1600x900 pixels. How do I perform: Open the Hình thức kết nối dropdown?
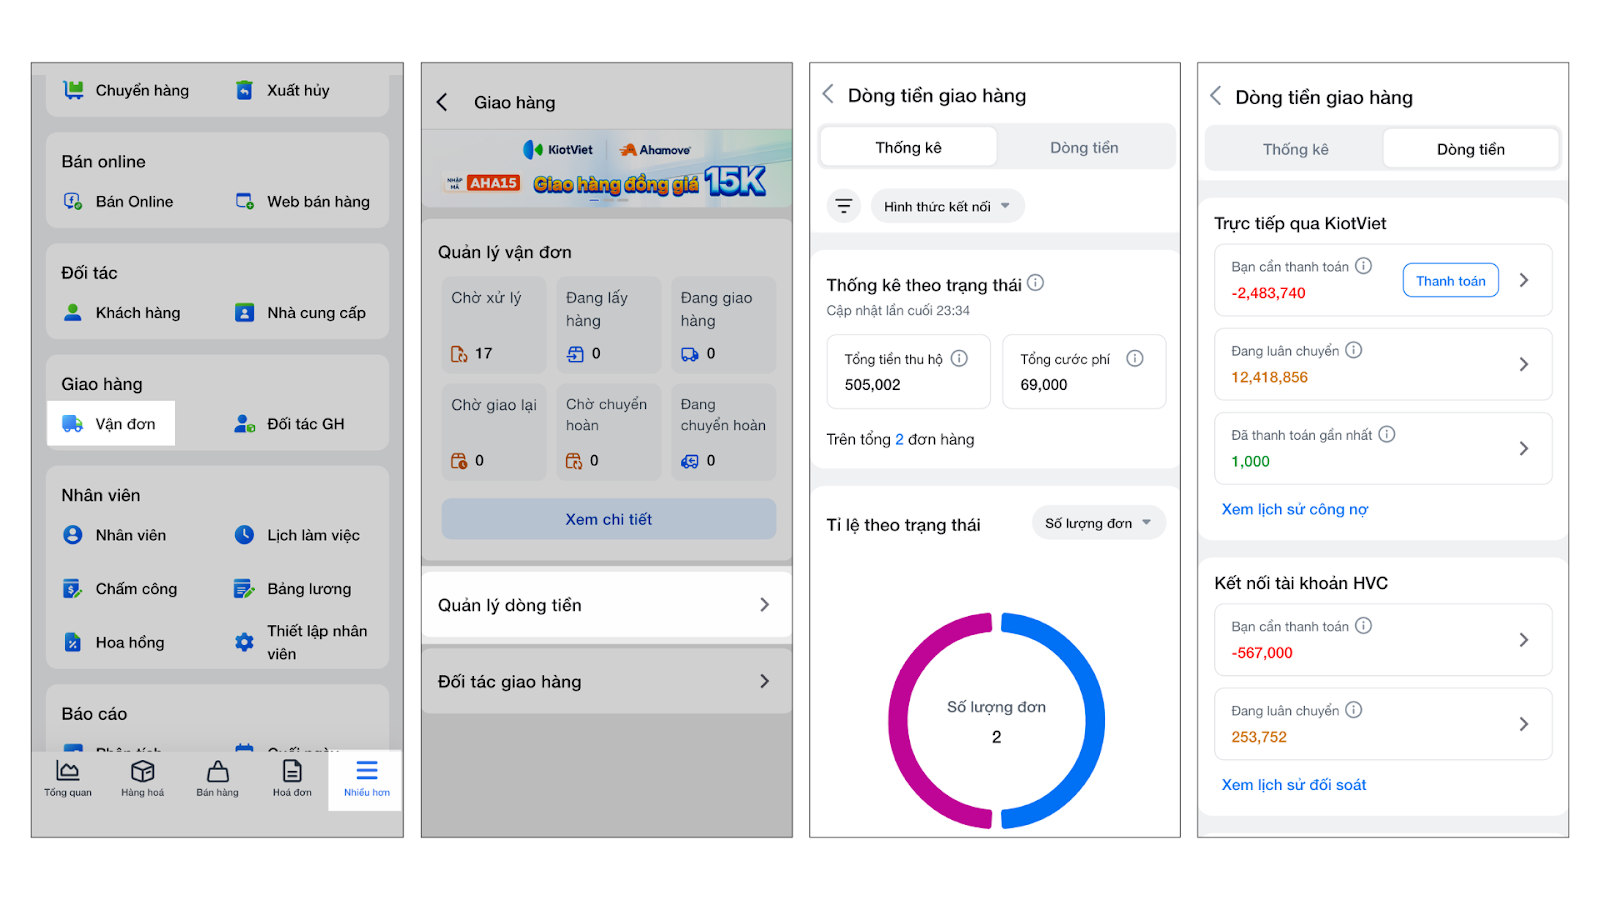pyautogui.click(x=947, y=206)
